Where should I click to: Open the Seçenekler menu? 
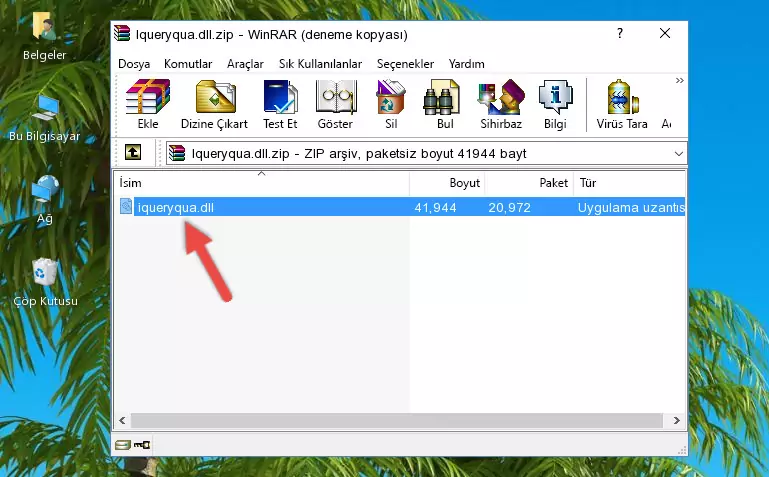coord(405,64)
